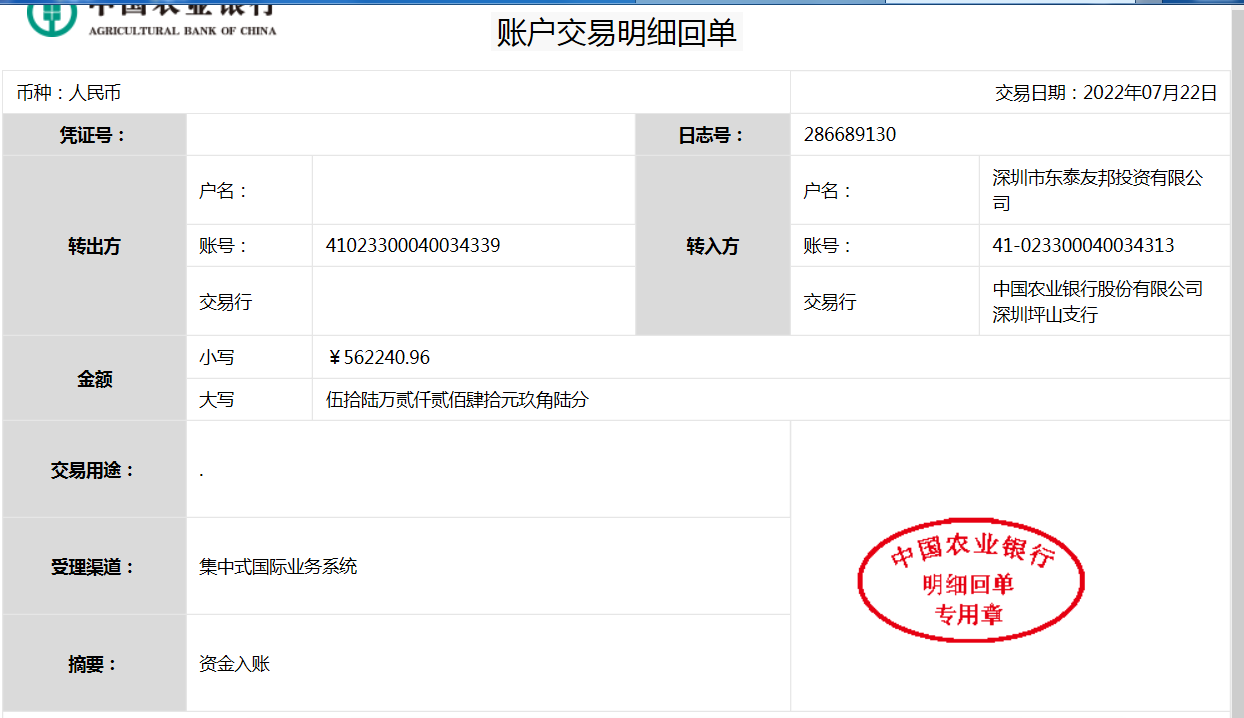This screenshot has width=1244, height=718.
Task: Click the title 账户交易明细回单
Action: point(617,33)
